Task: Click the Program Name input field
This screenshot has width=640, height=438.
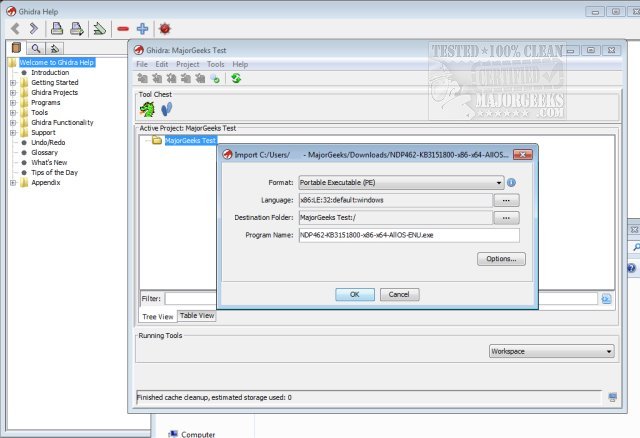Action: coord(409,235)
